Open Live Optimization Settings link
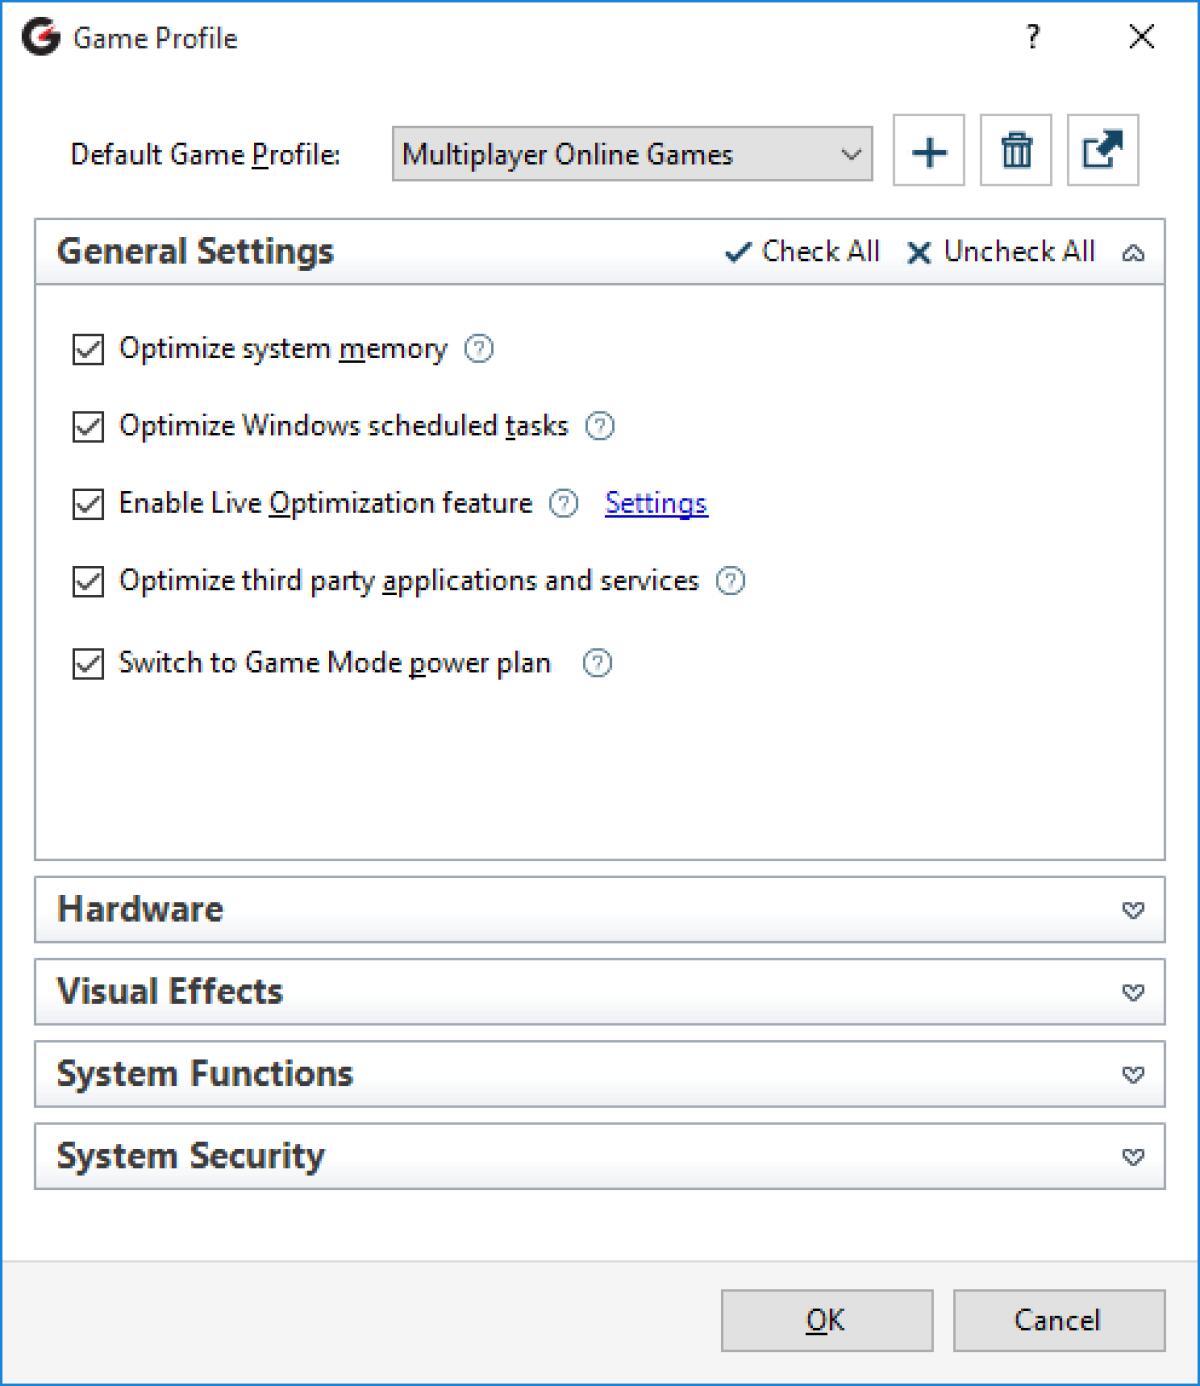The image size is (1200, 1386). click(655, 503)
